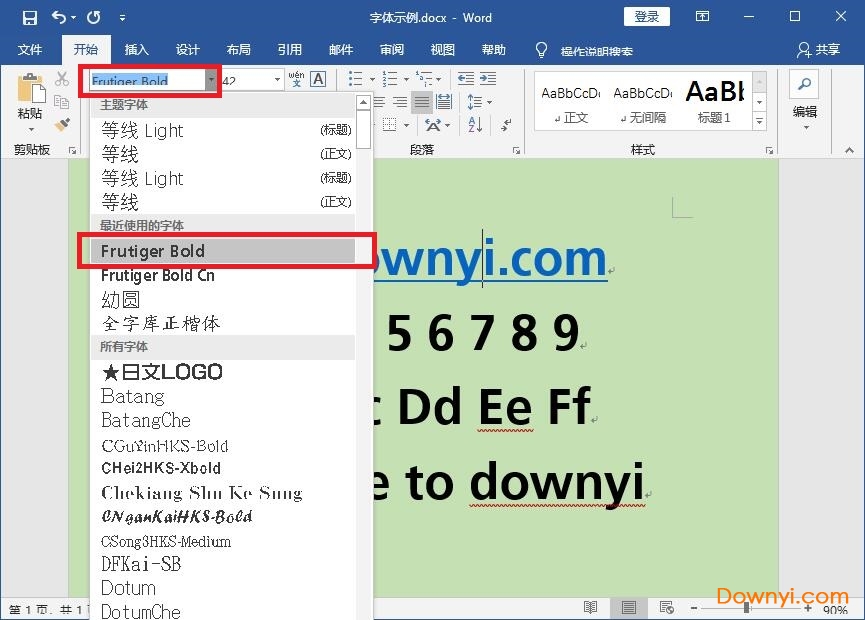Click the Decrease Indent icon

click(x=464, y=79)
